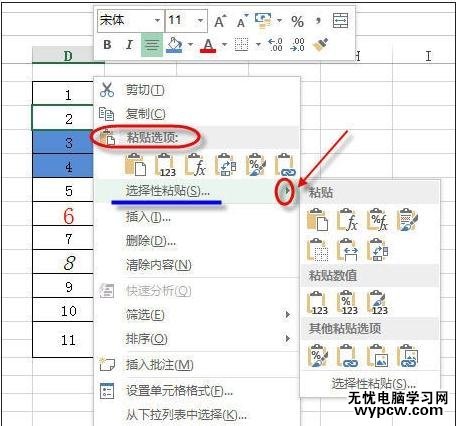
Task: Click Paste Formulas fx icon in context menu
Action: (196, 165)
